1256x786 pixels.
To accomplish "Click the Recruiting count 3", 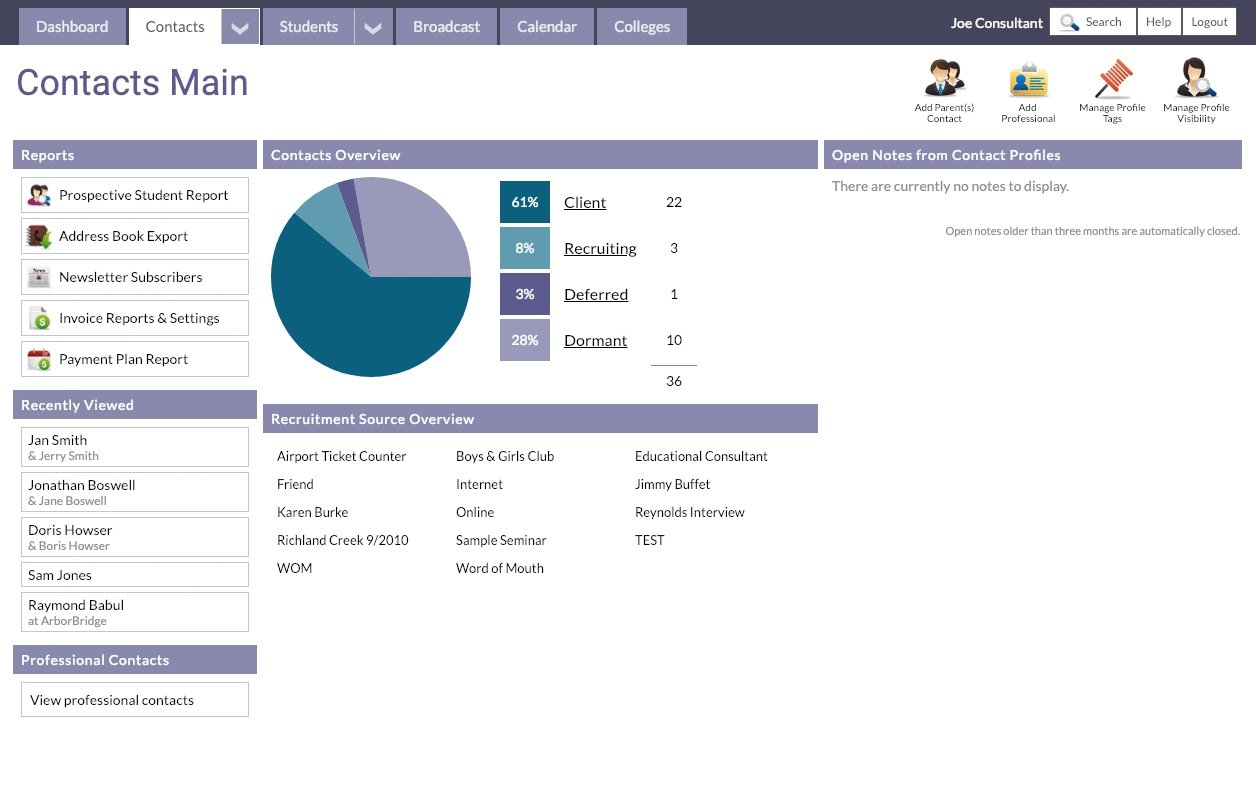I will (674, 248).
